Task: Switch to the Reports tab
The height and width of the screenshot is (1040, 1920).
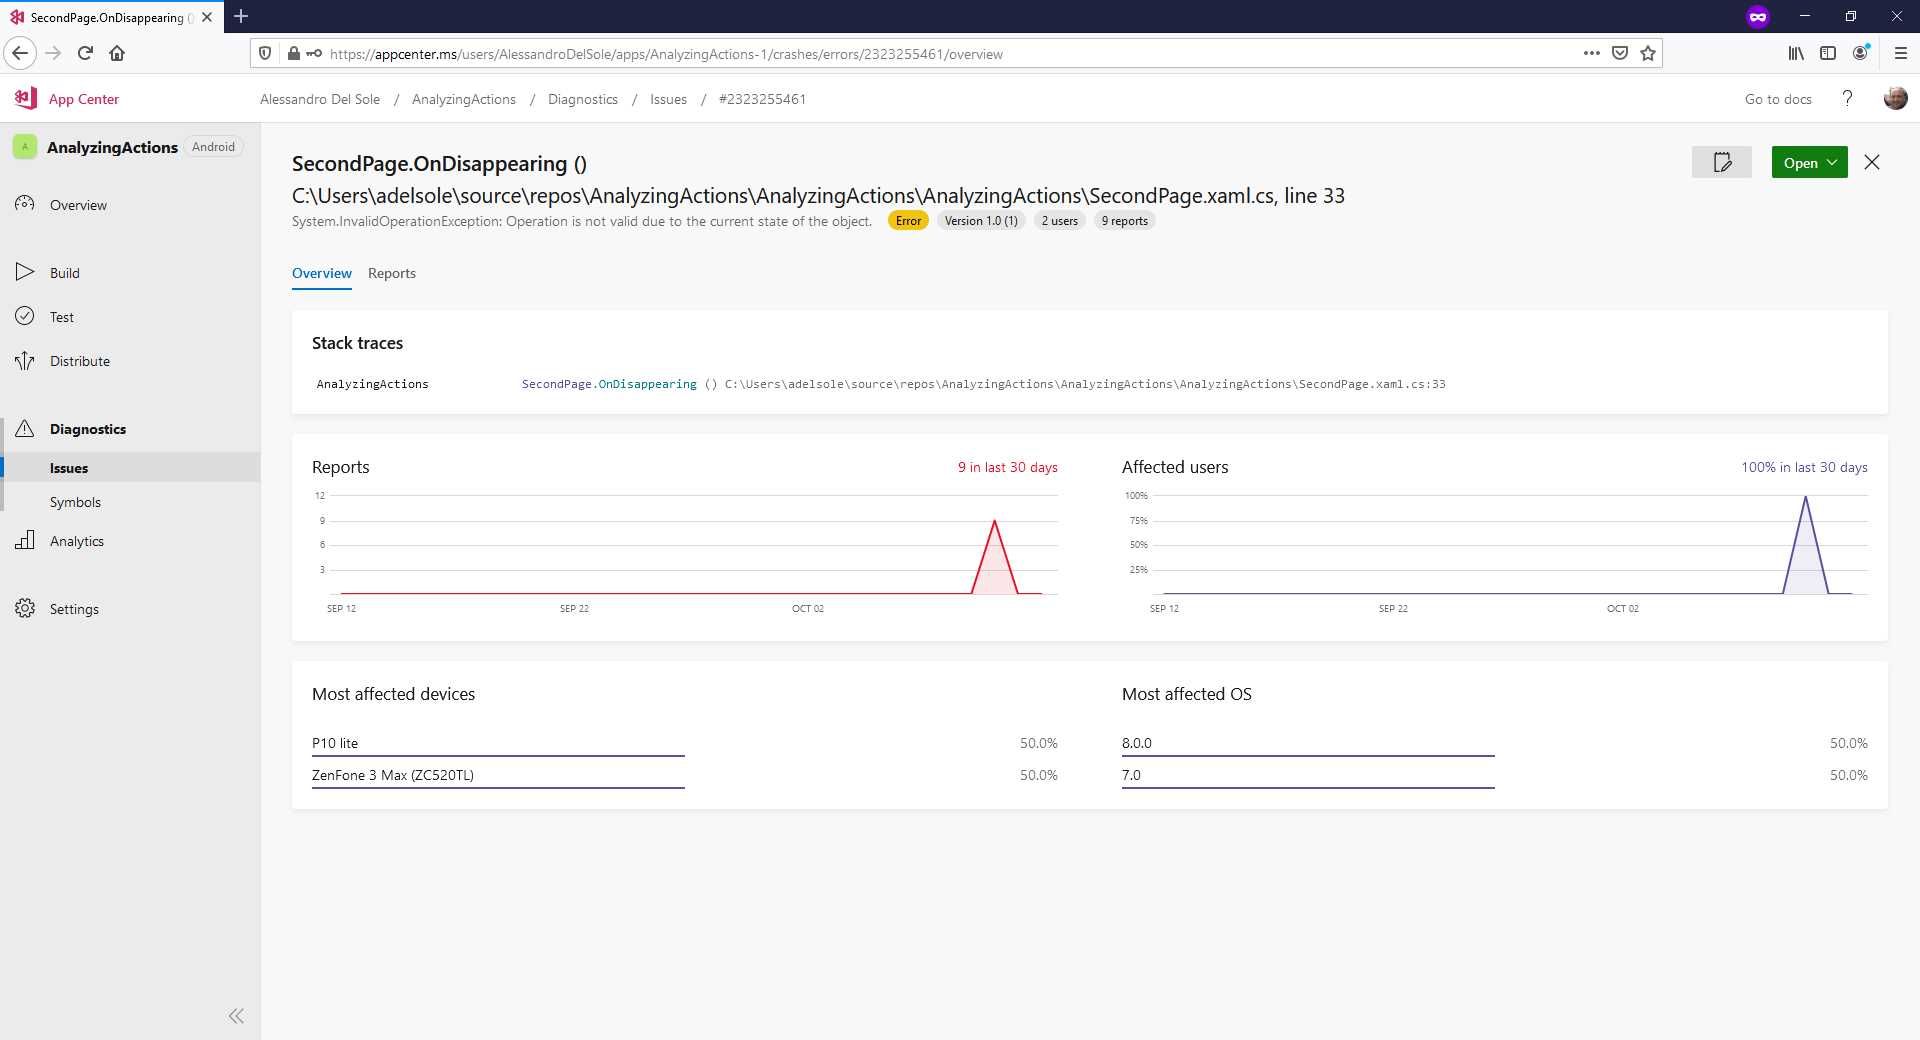Action: [392, 273]
